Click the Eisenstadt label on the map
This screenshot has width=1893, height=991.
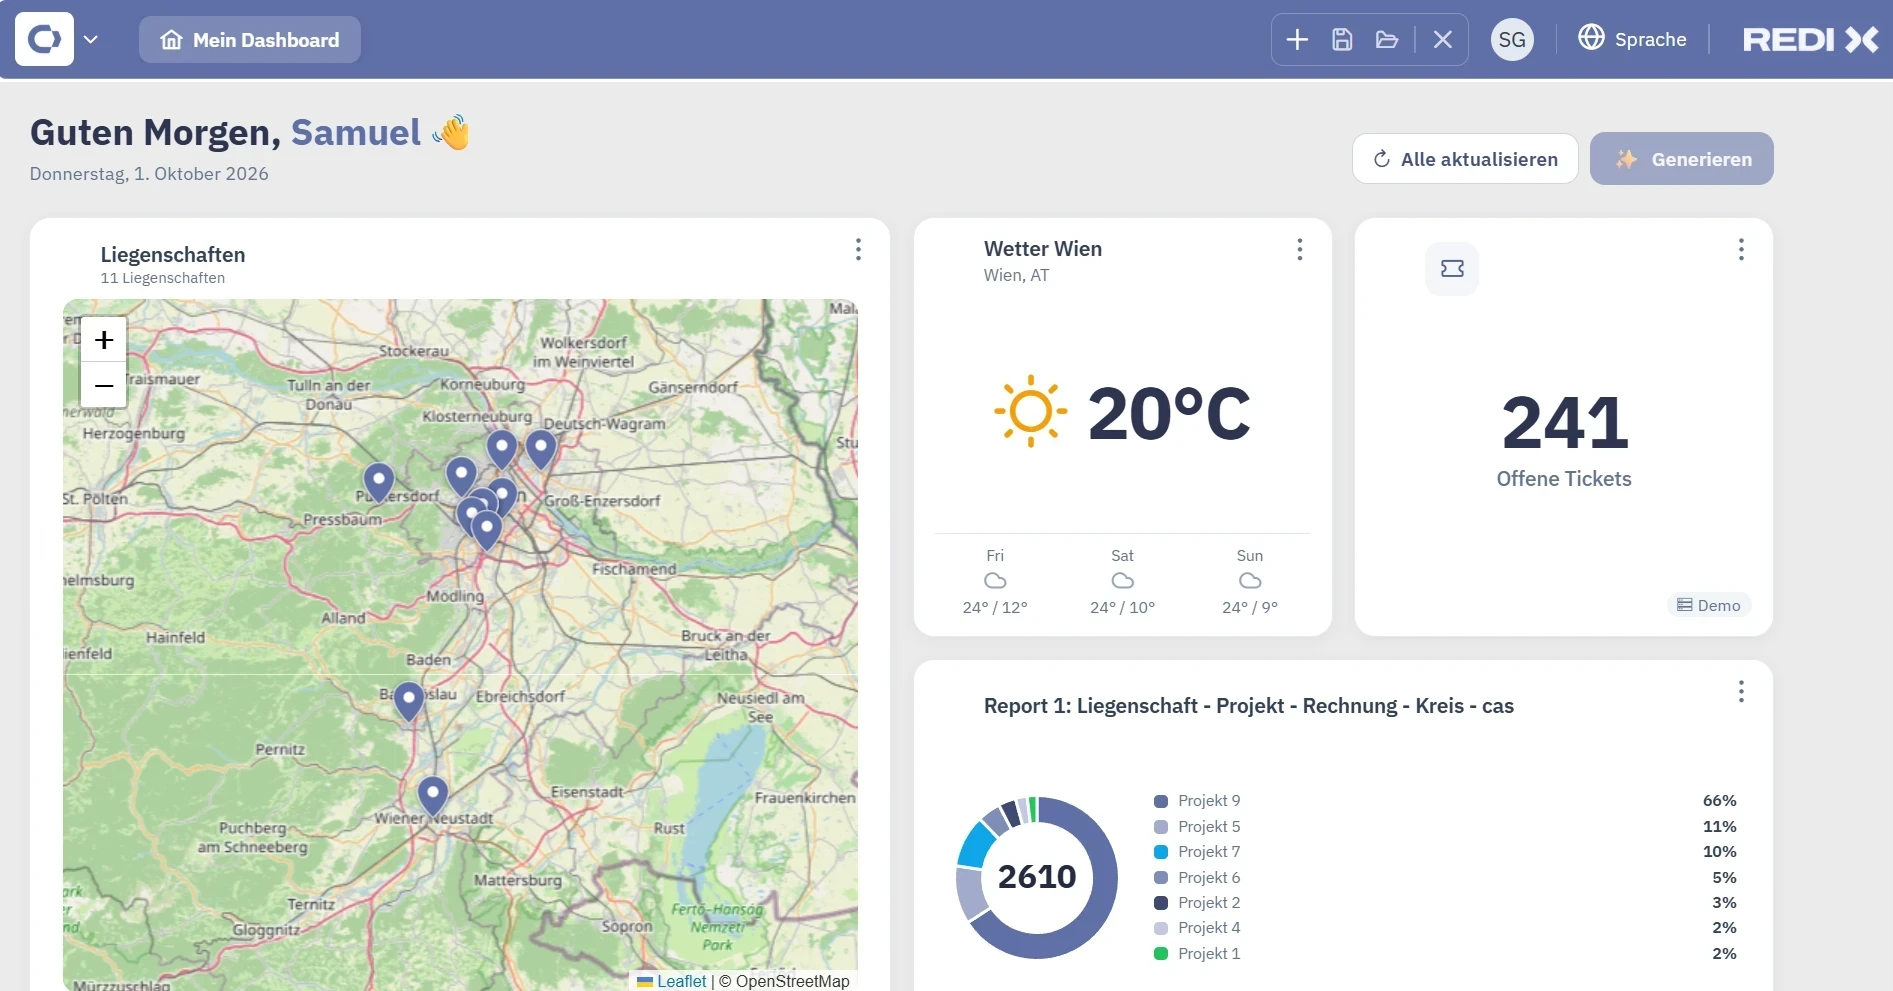[x=587, y=792]
